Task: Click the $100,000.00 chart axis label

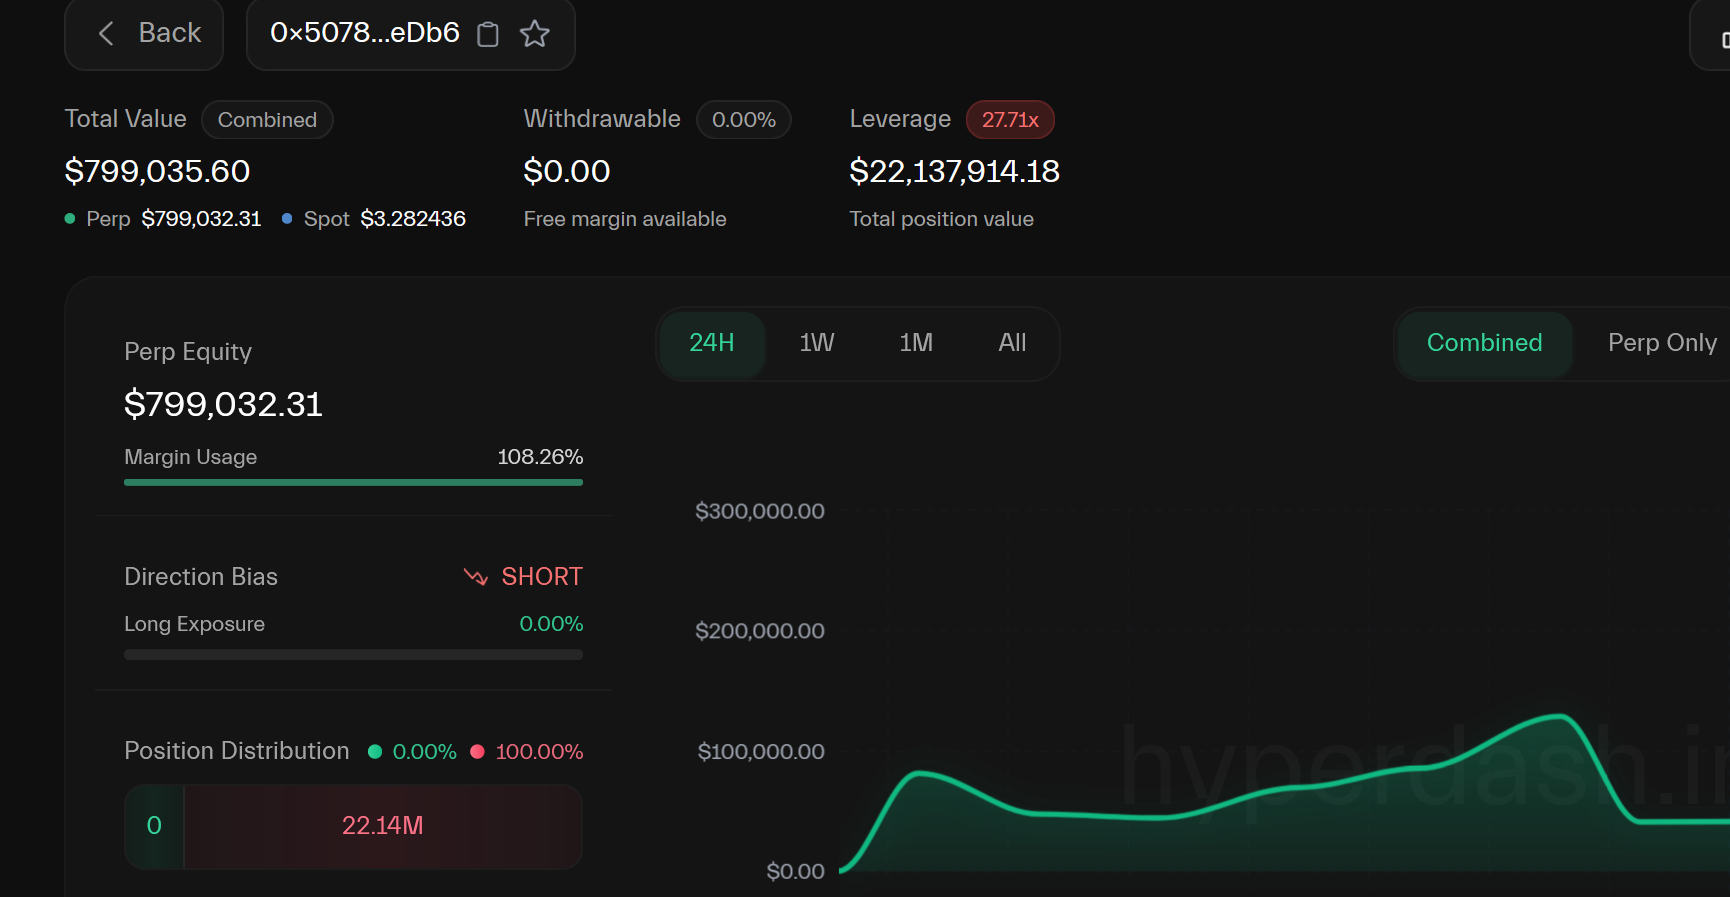Action: pyautogui.click(x=761, y=751)
